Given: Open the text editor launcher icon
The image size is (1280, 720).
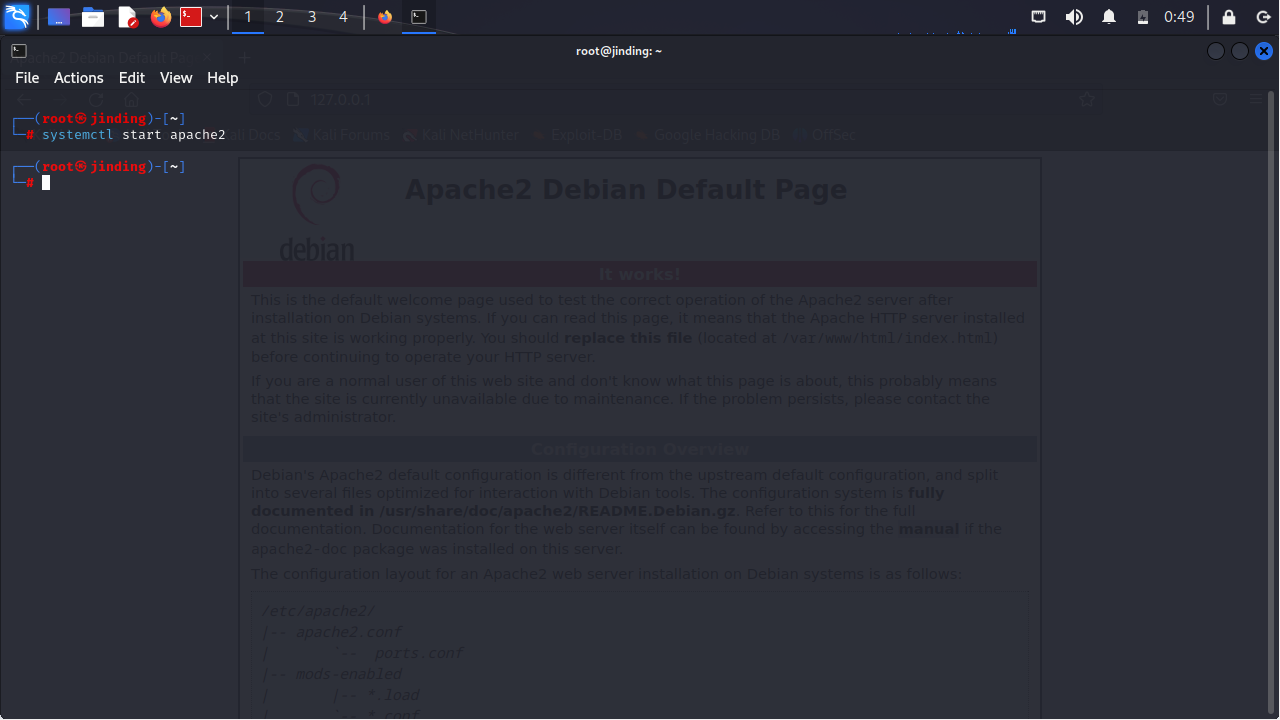Looking at the screenshot, I should coord(128,17).
